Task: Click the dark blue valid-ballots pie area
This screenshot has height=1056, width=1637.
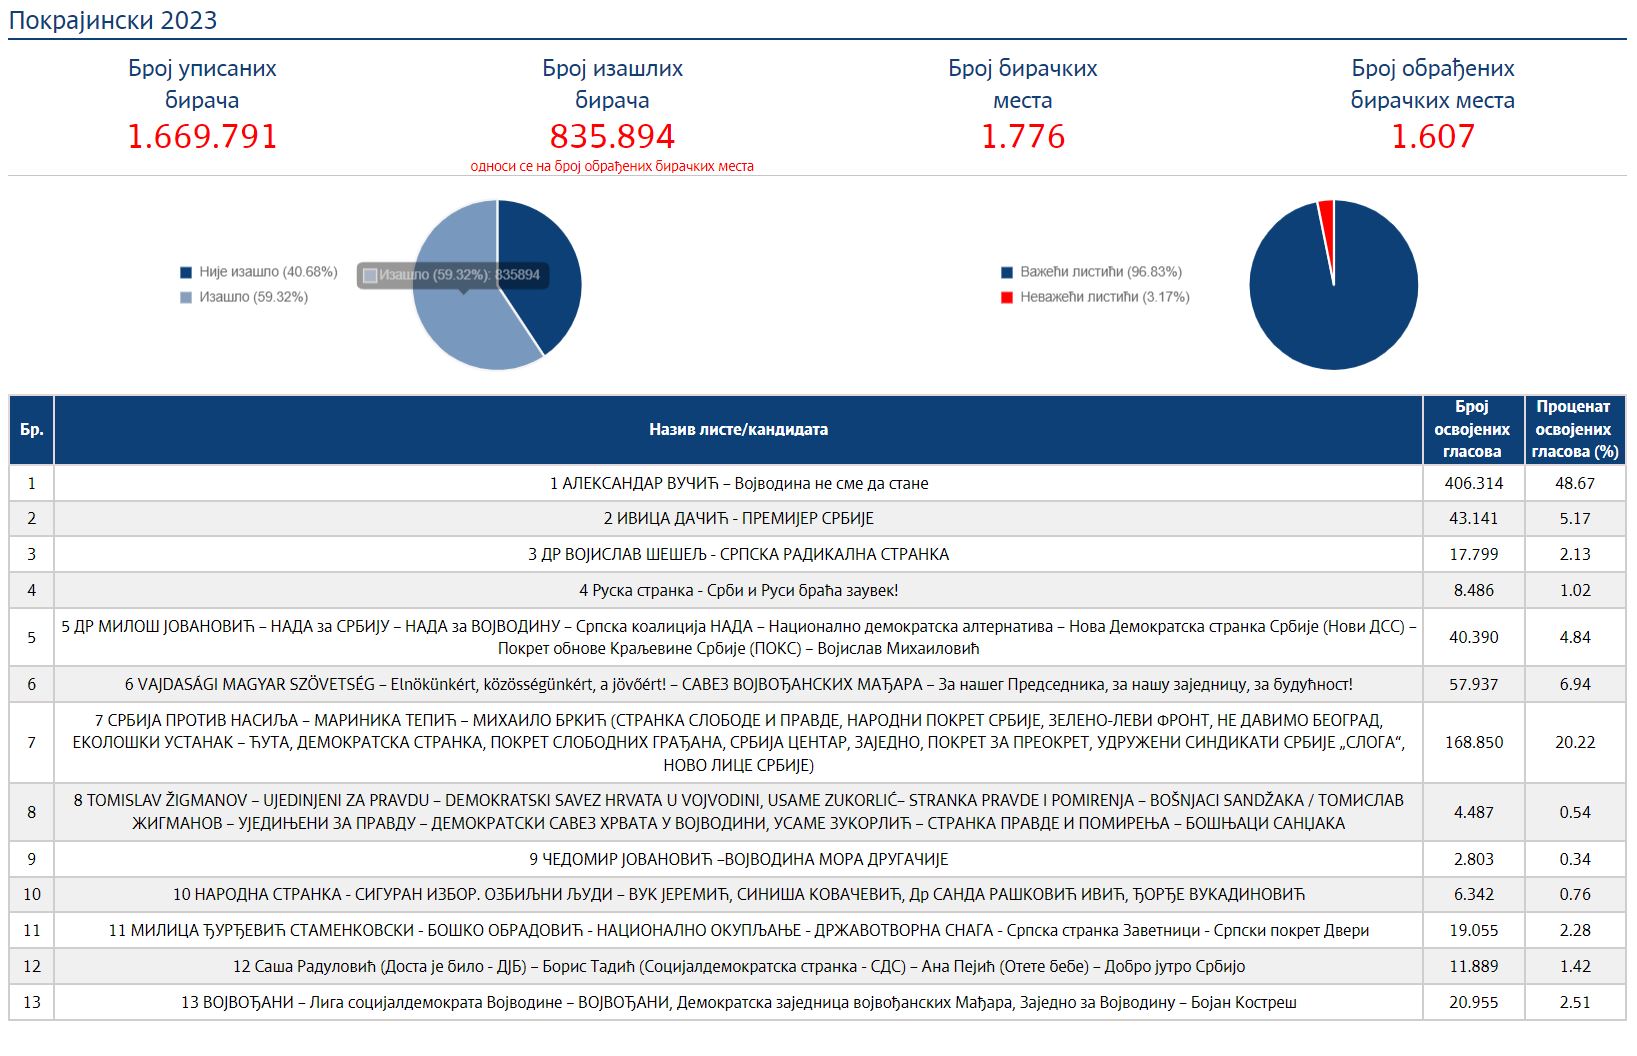Action: 1333,310
